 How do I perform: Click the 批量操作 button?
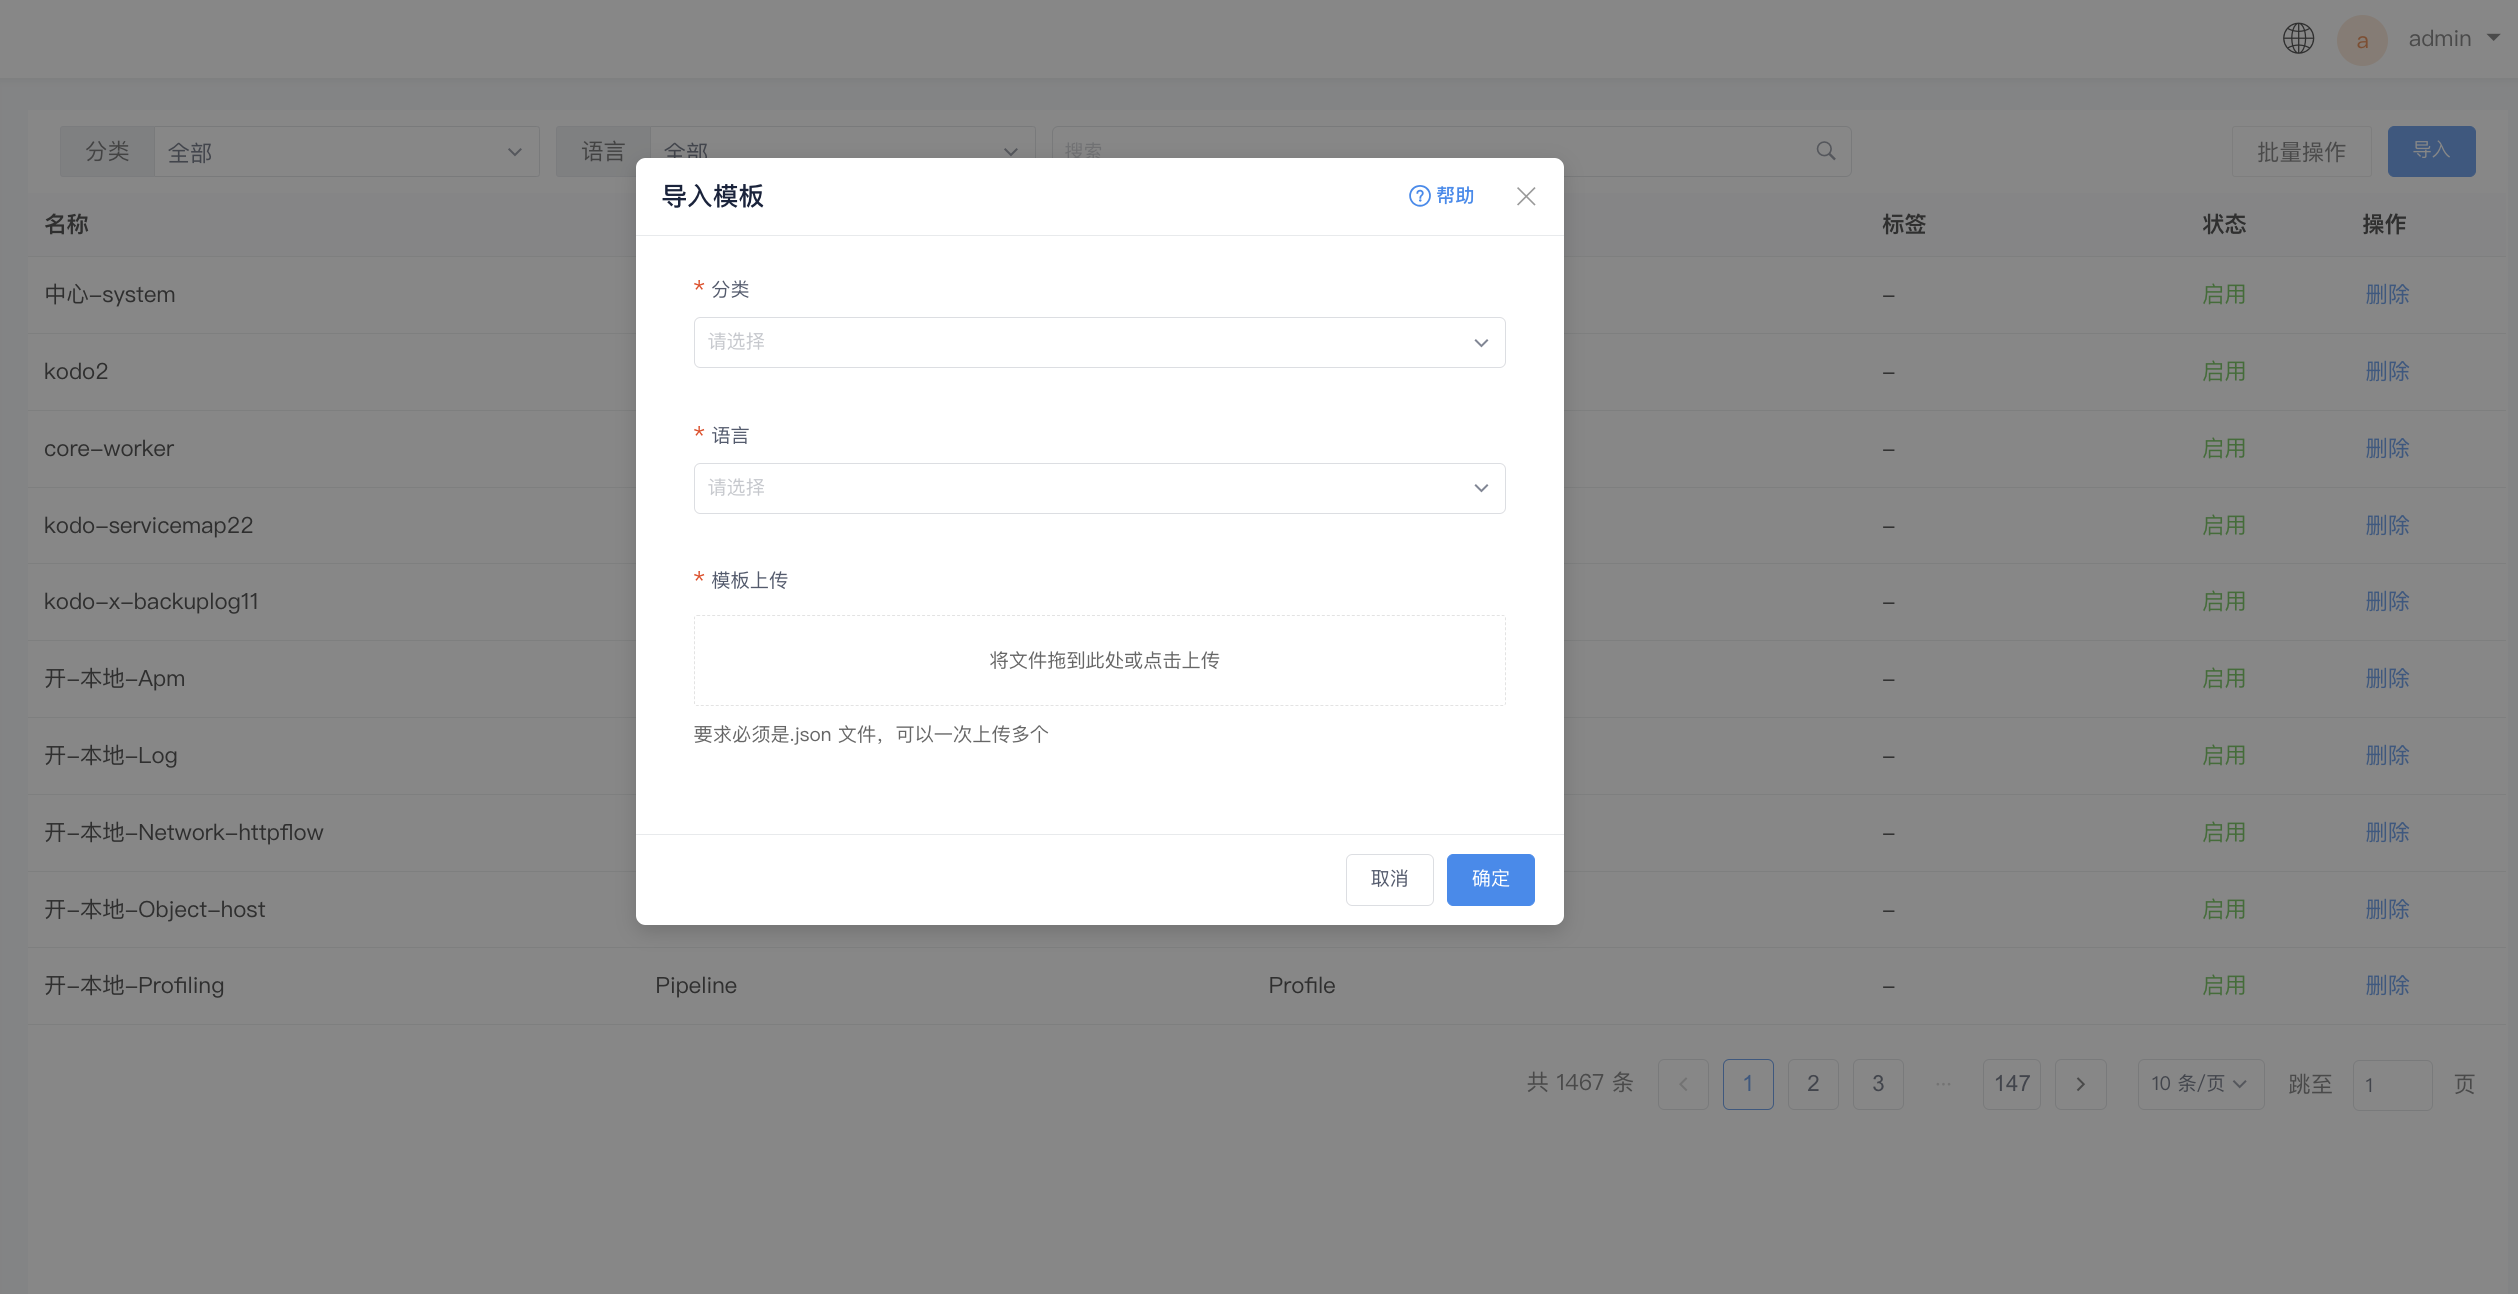coord(2301,152)
